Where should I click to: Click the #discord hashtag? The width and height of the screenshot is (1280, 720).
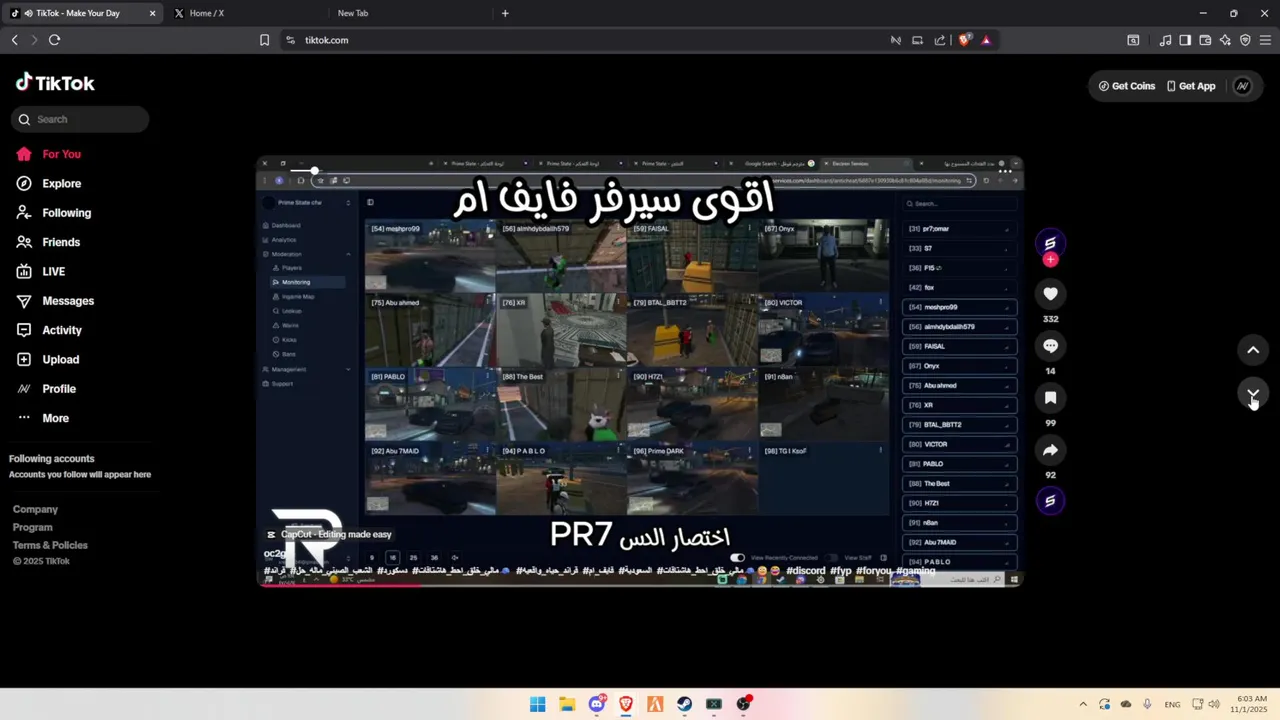[806, 571]
